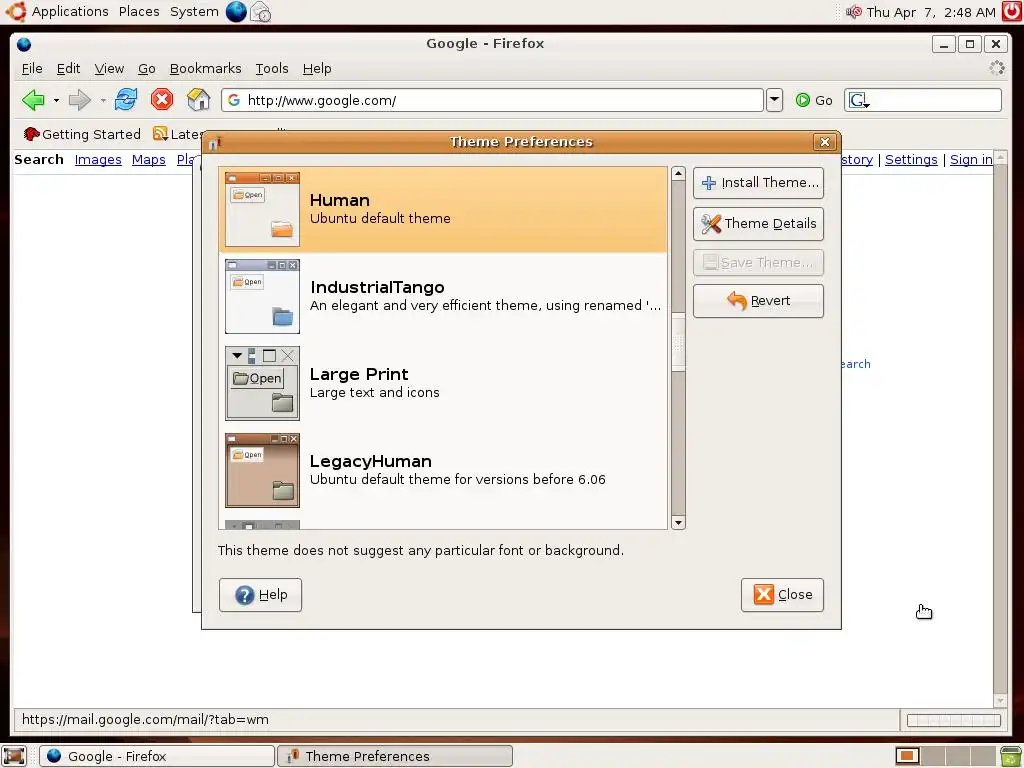Select the Human theme
Image resolution: width=1024 pixels, height=768 pixels.
443,209
